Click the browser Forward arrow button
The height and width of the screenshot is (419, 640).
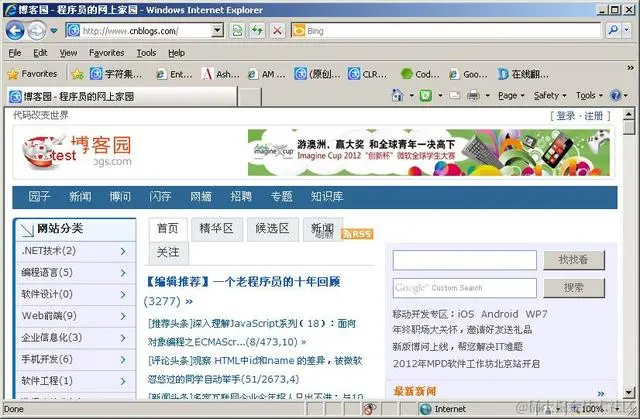[x=37, y=31]
